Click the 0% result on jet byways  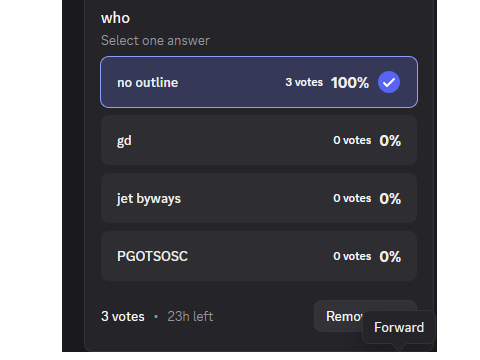[390, 199]
